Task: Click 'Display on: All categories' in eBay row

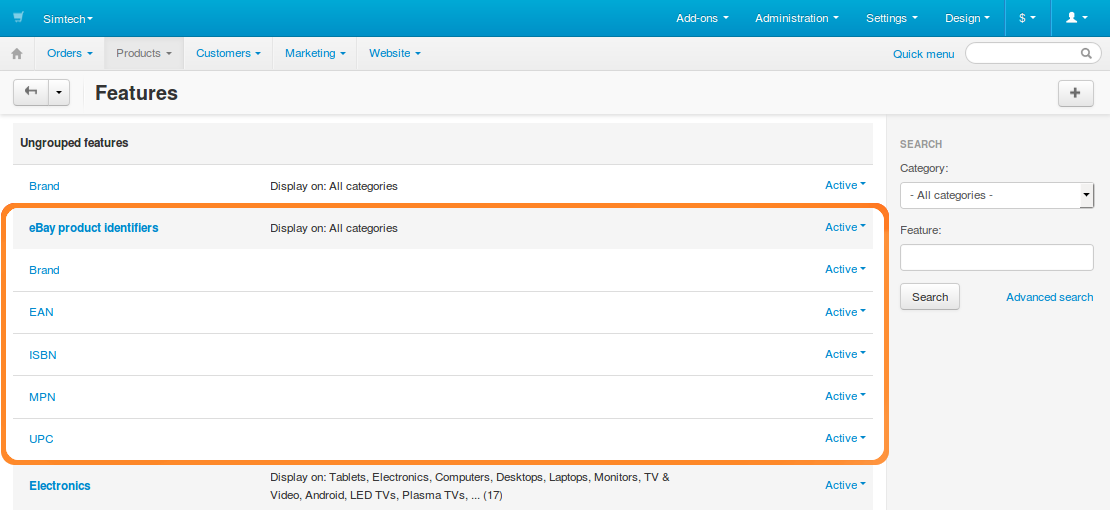Action: [x=334, y=228]
